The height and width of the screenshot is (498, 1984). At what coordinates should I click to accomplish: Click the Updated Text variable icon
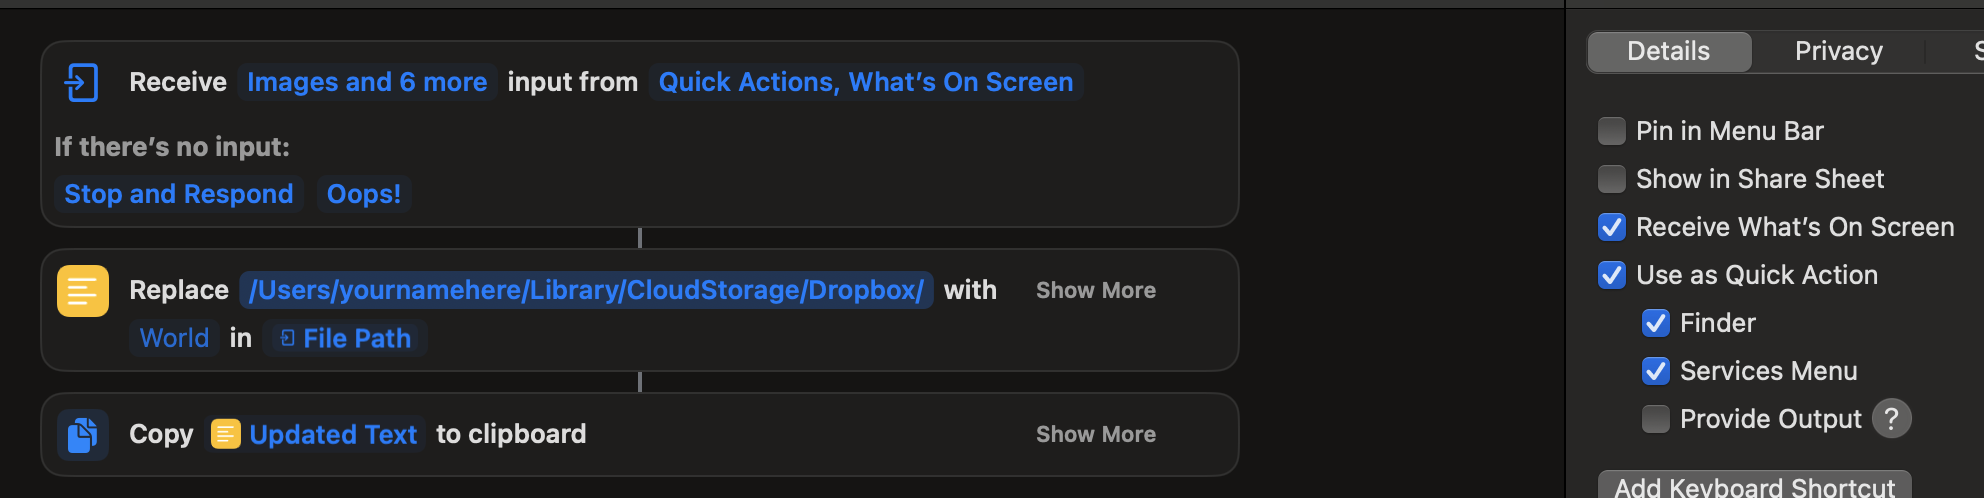(x=226, y=435)
